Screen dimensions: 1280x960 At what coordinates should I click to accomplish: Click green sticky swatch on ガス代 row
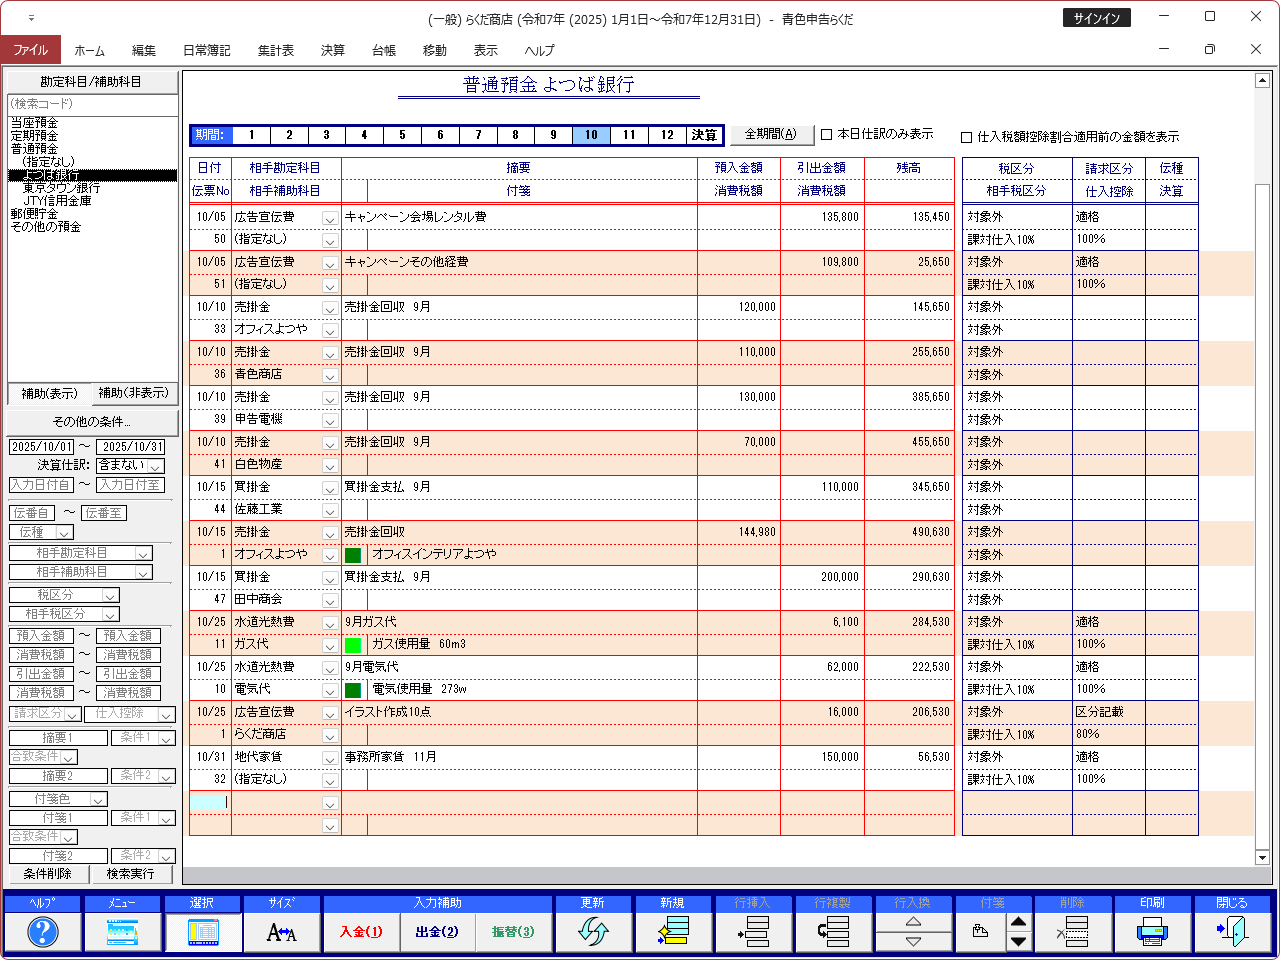(x=353, y=645)
